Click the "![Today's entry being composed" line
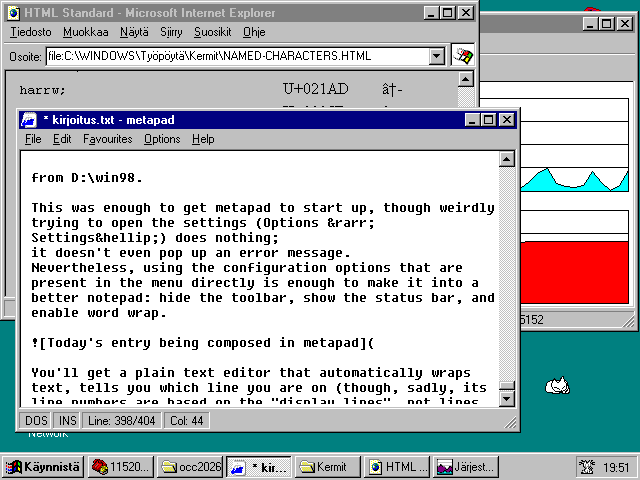This screenshot has width=640, height=480. click(202, 343)
